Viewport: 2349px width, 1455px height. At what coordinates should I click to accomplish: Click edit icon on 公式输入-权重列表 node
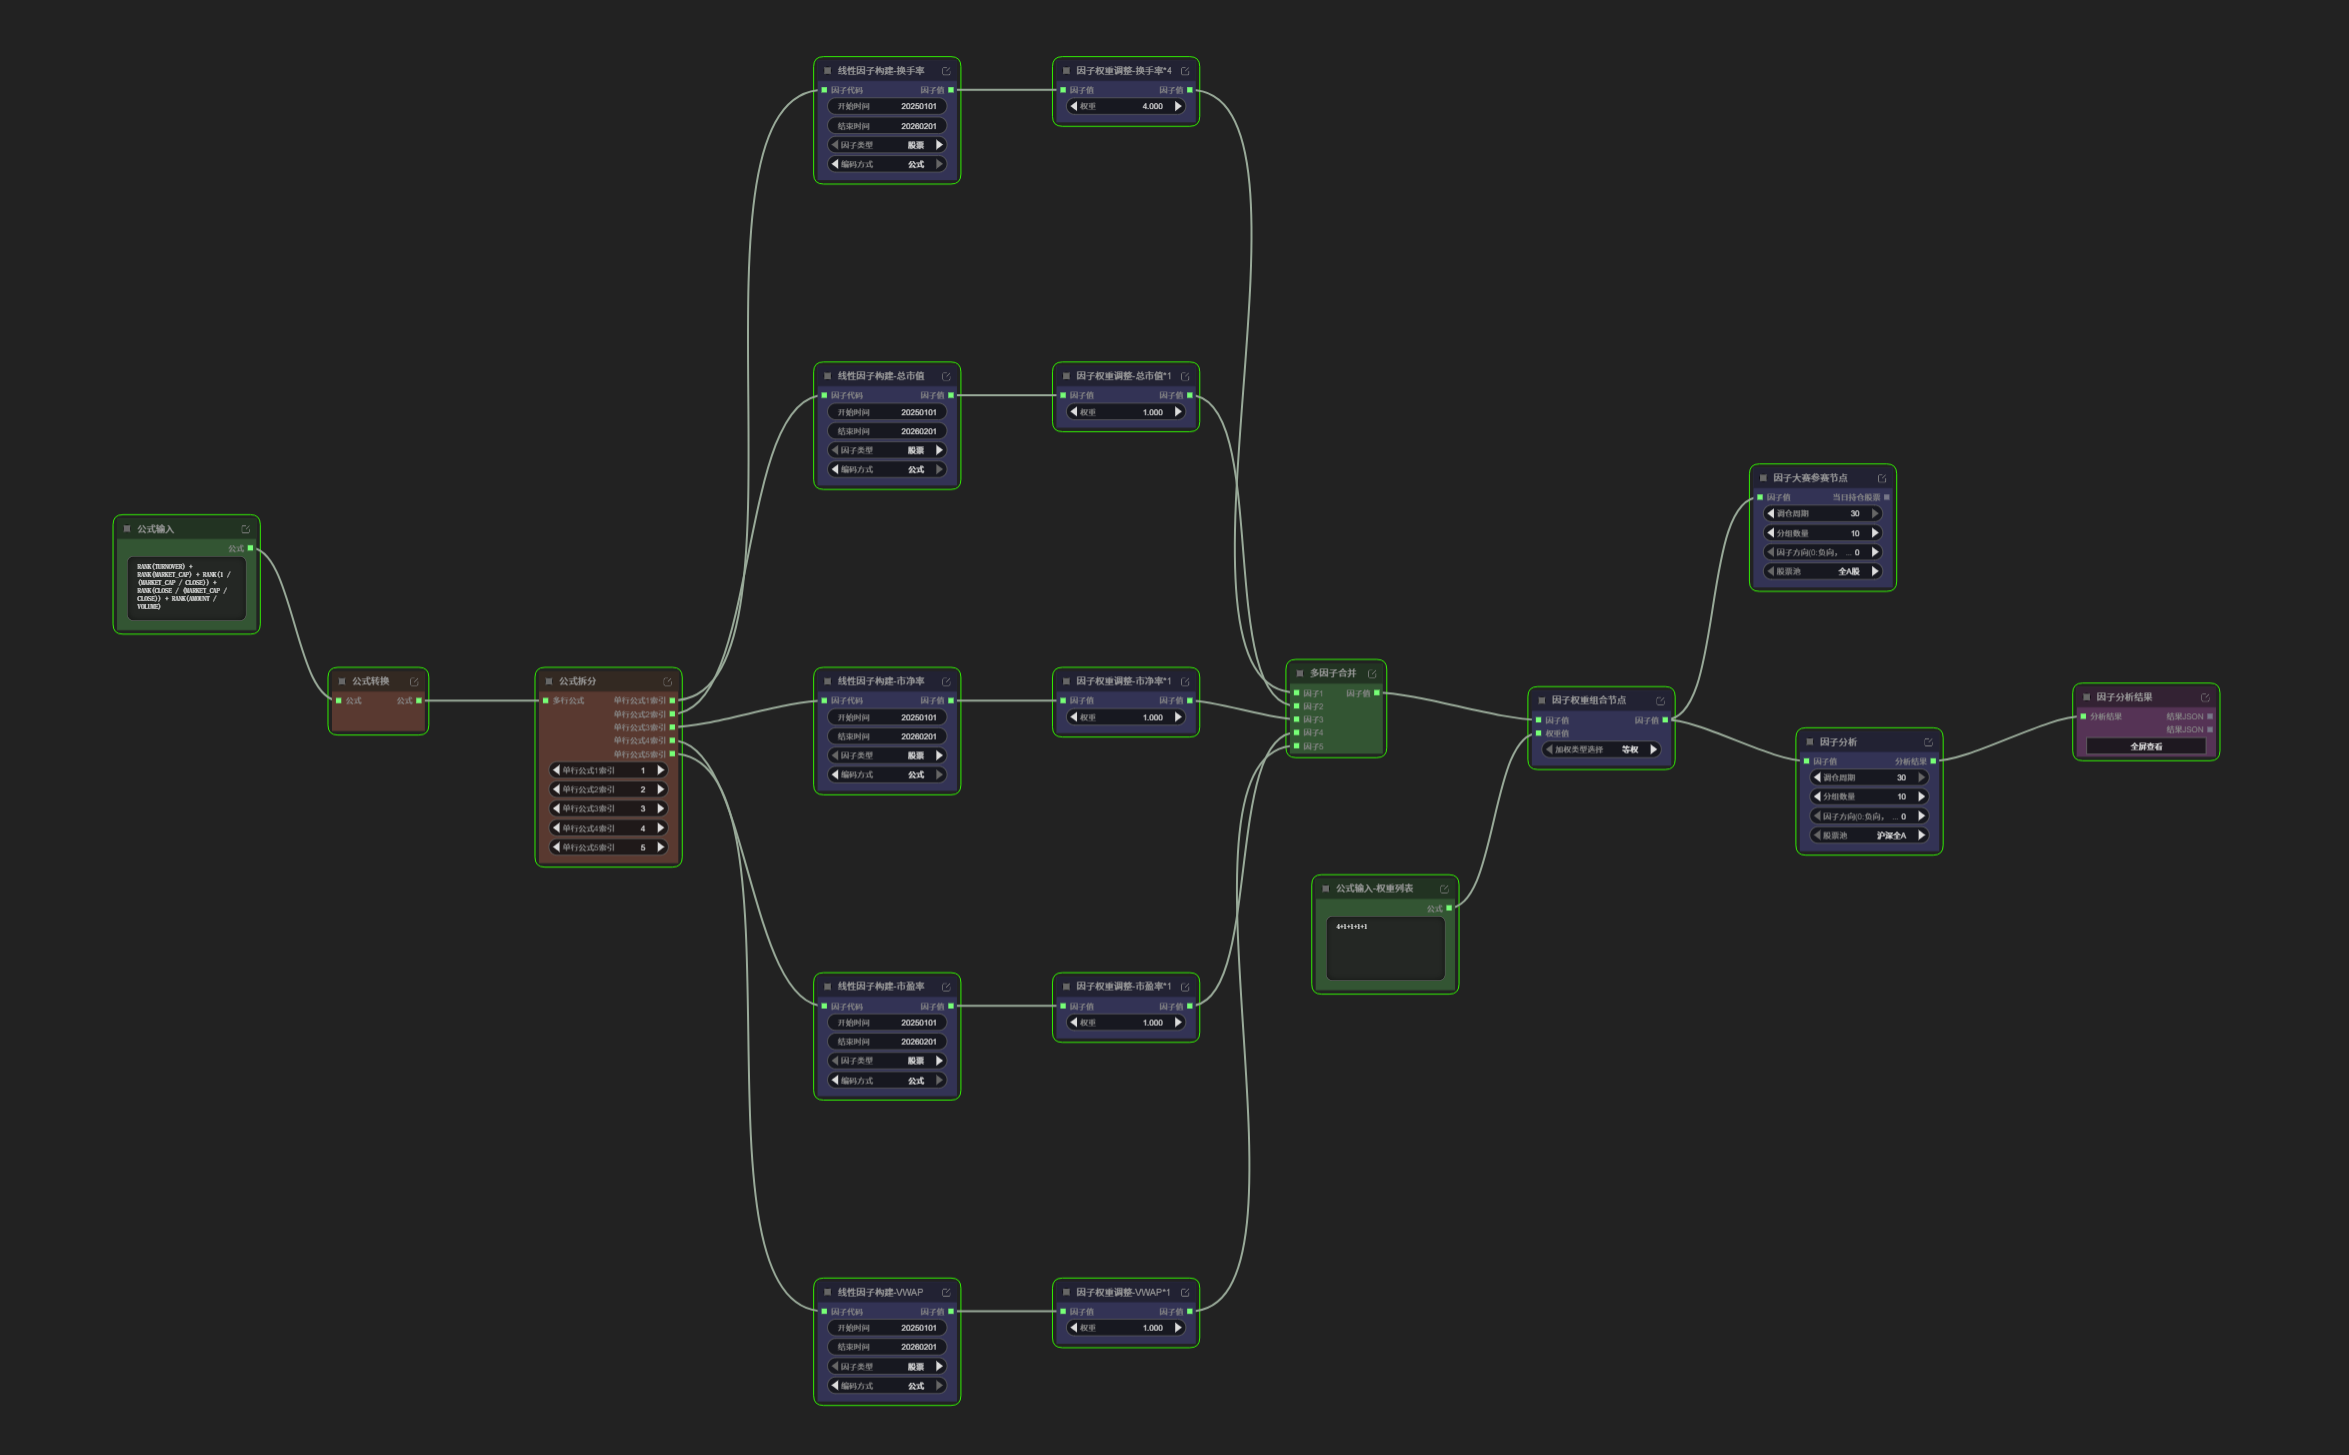[1444, 889]
